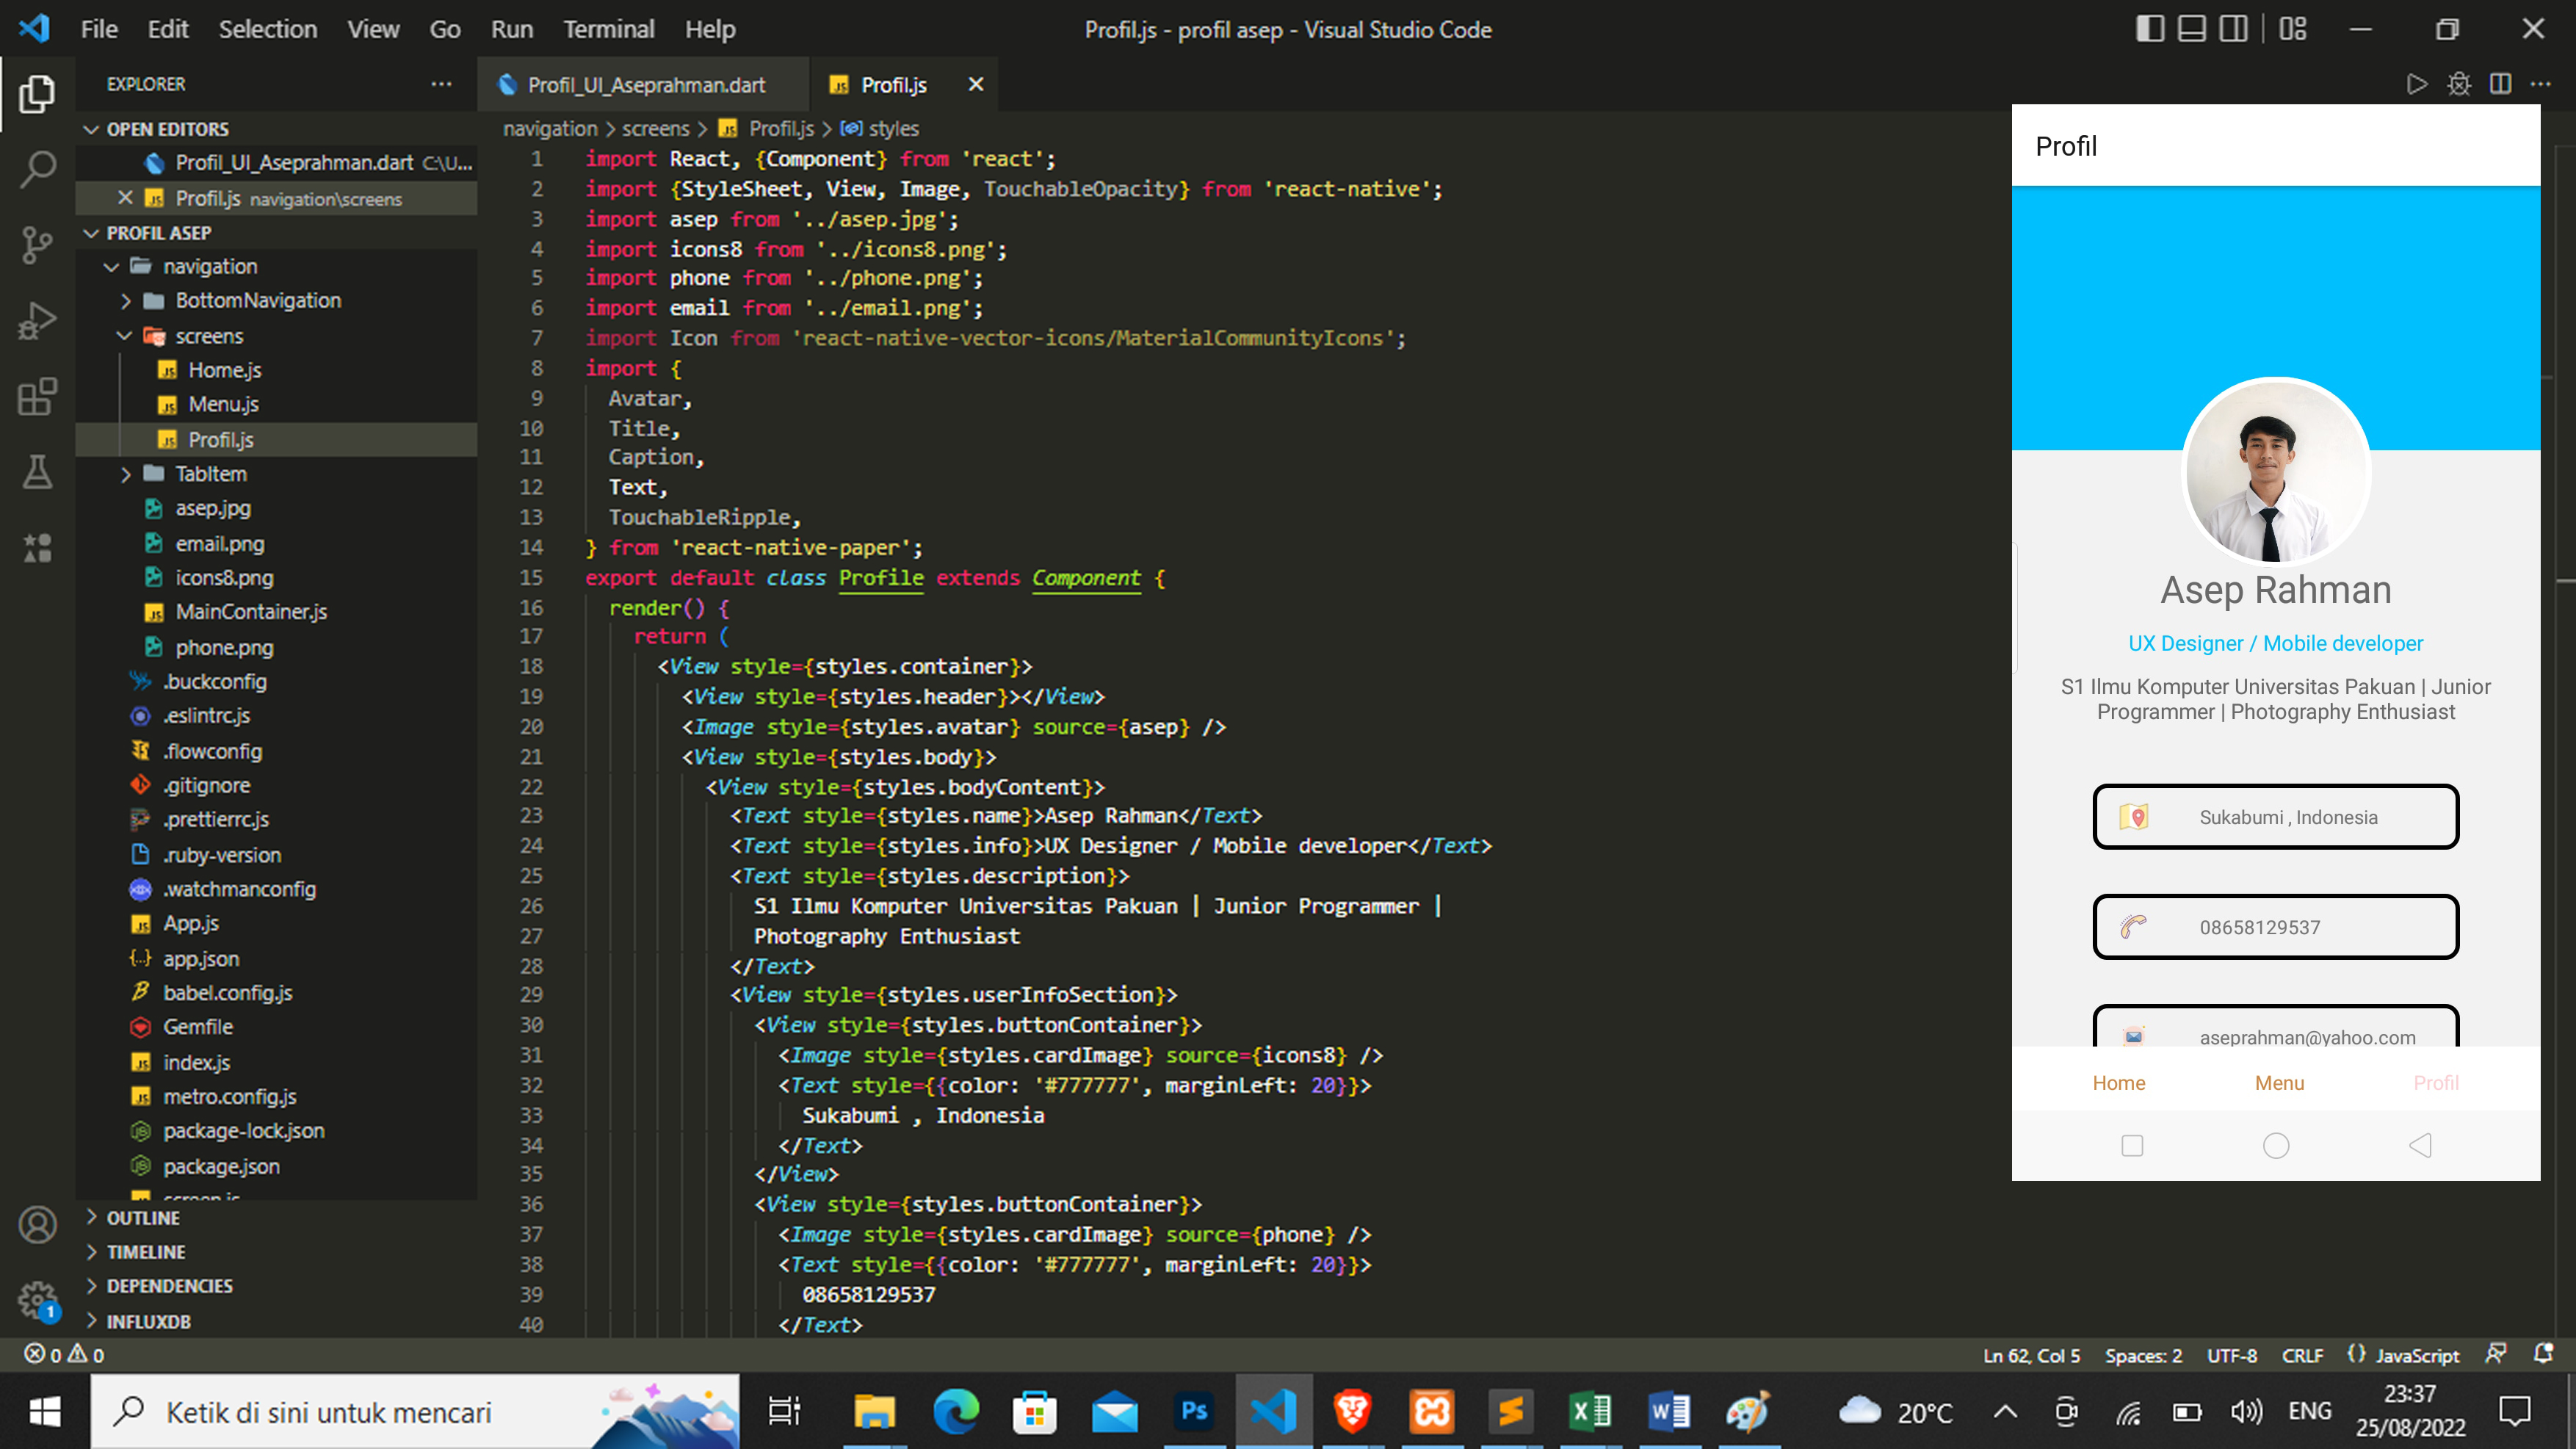This screenshot has width=2576, height=1449.
Task: Collapse the OPEN EDITORS section
Action: click(x=92, y=128)
